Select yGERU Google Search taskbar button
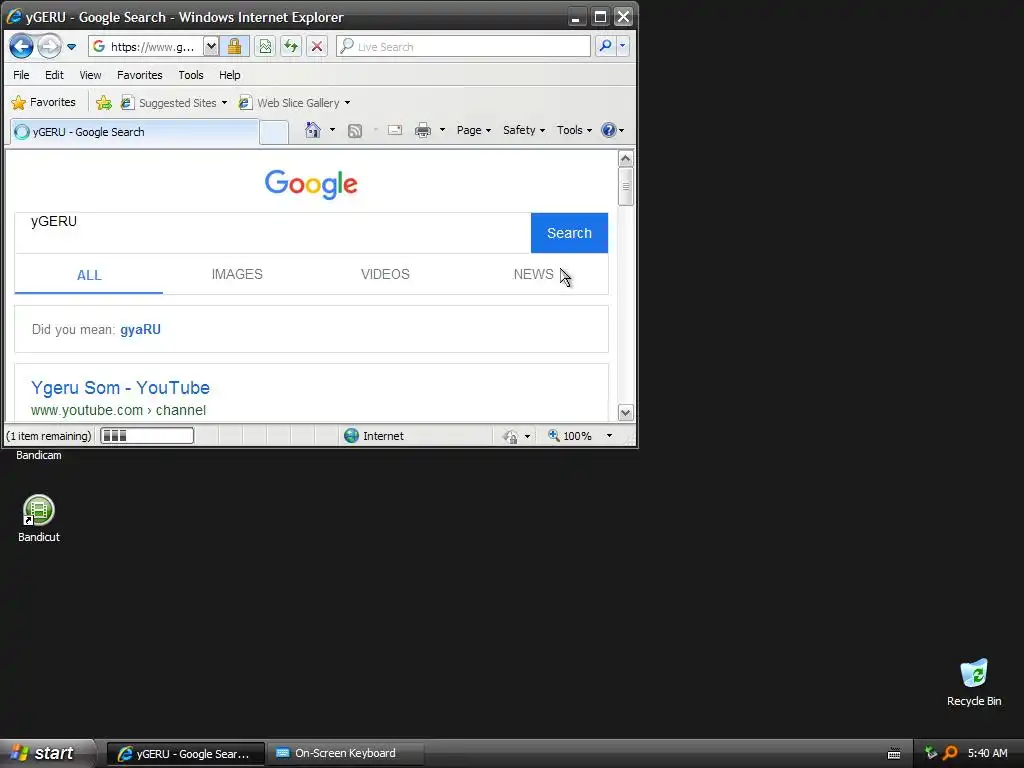The width and height of the screenshot is (1024, 768). tap(185, 754)
